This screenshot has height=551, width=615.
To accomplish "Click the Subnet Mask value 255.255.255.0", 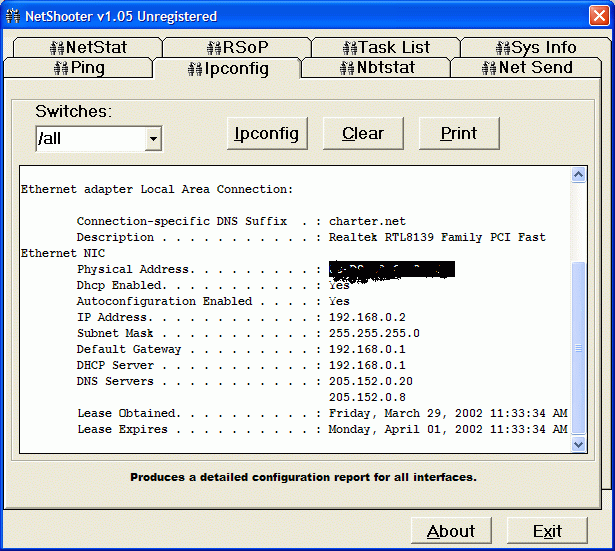I will click(x=374, y=333).
